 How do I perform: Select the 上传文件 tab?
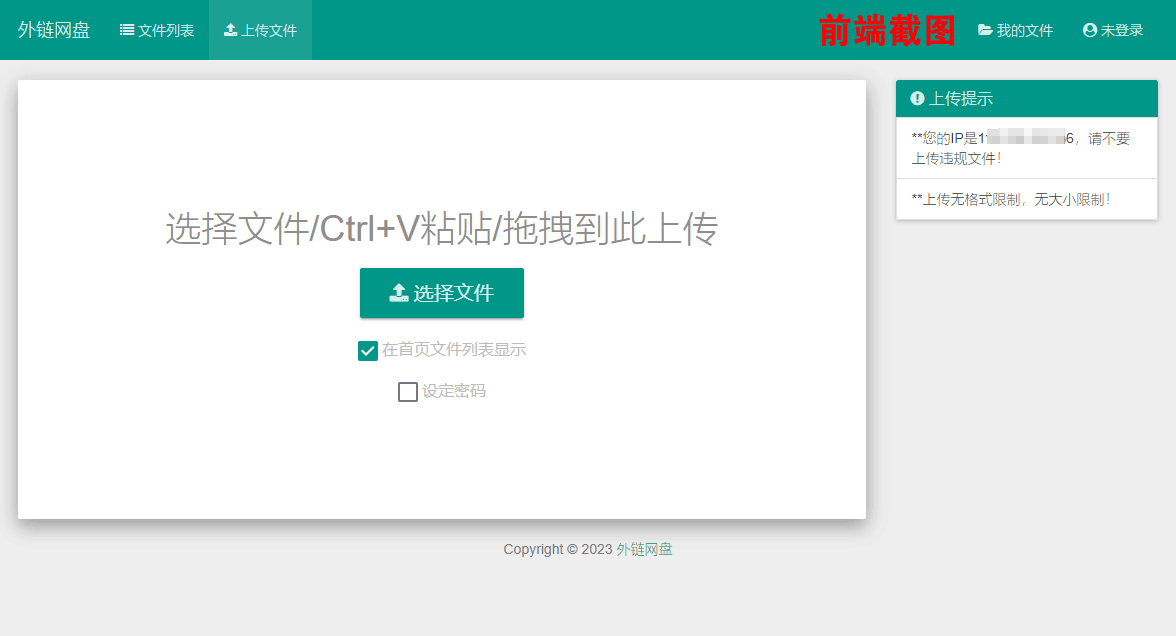coord(260,30)
